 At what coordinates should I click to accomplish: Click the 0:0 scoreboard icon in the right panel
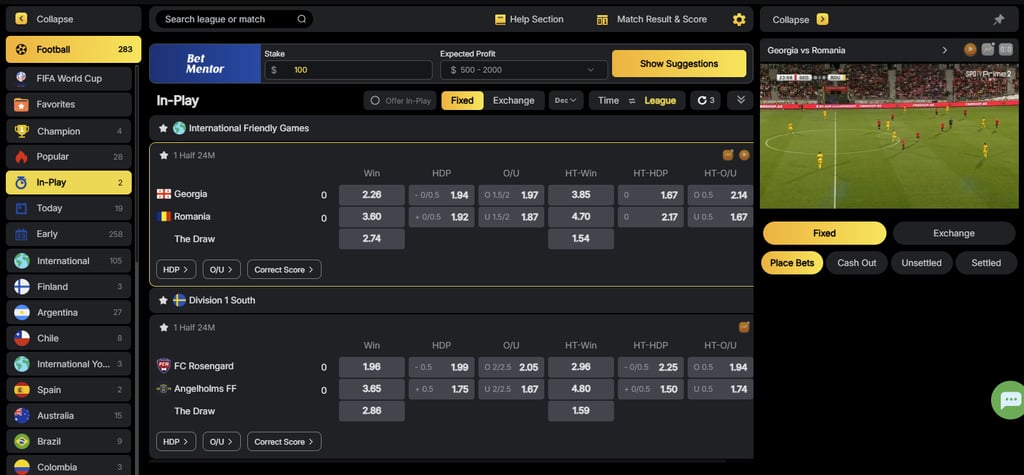point(1006,50)
